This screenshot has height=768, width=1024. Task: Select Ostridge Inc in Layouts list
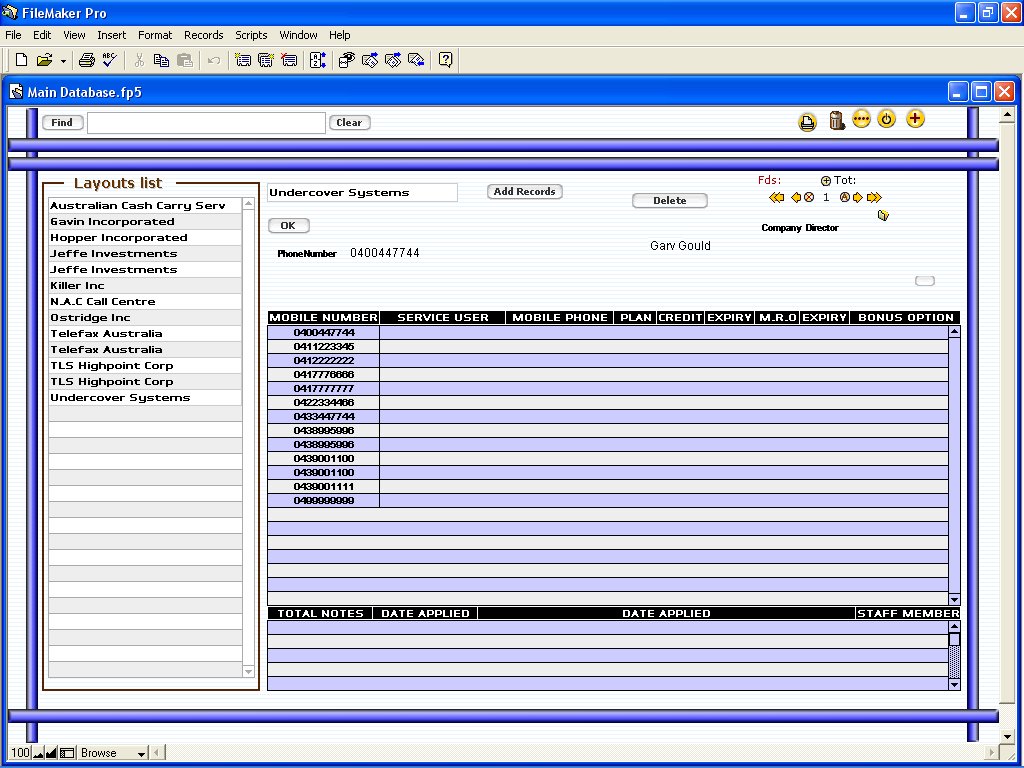[145, 317]
